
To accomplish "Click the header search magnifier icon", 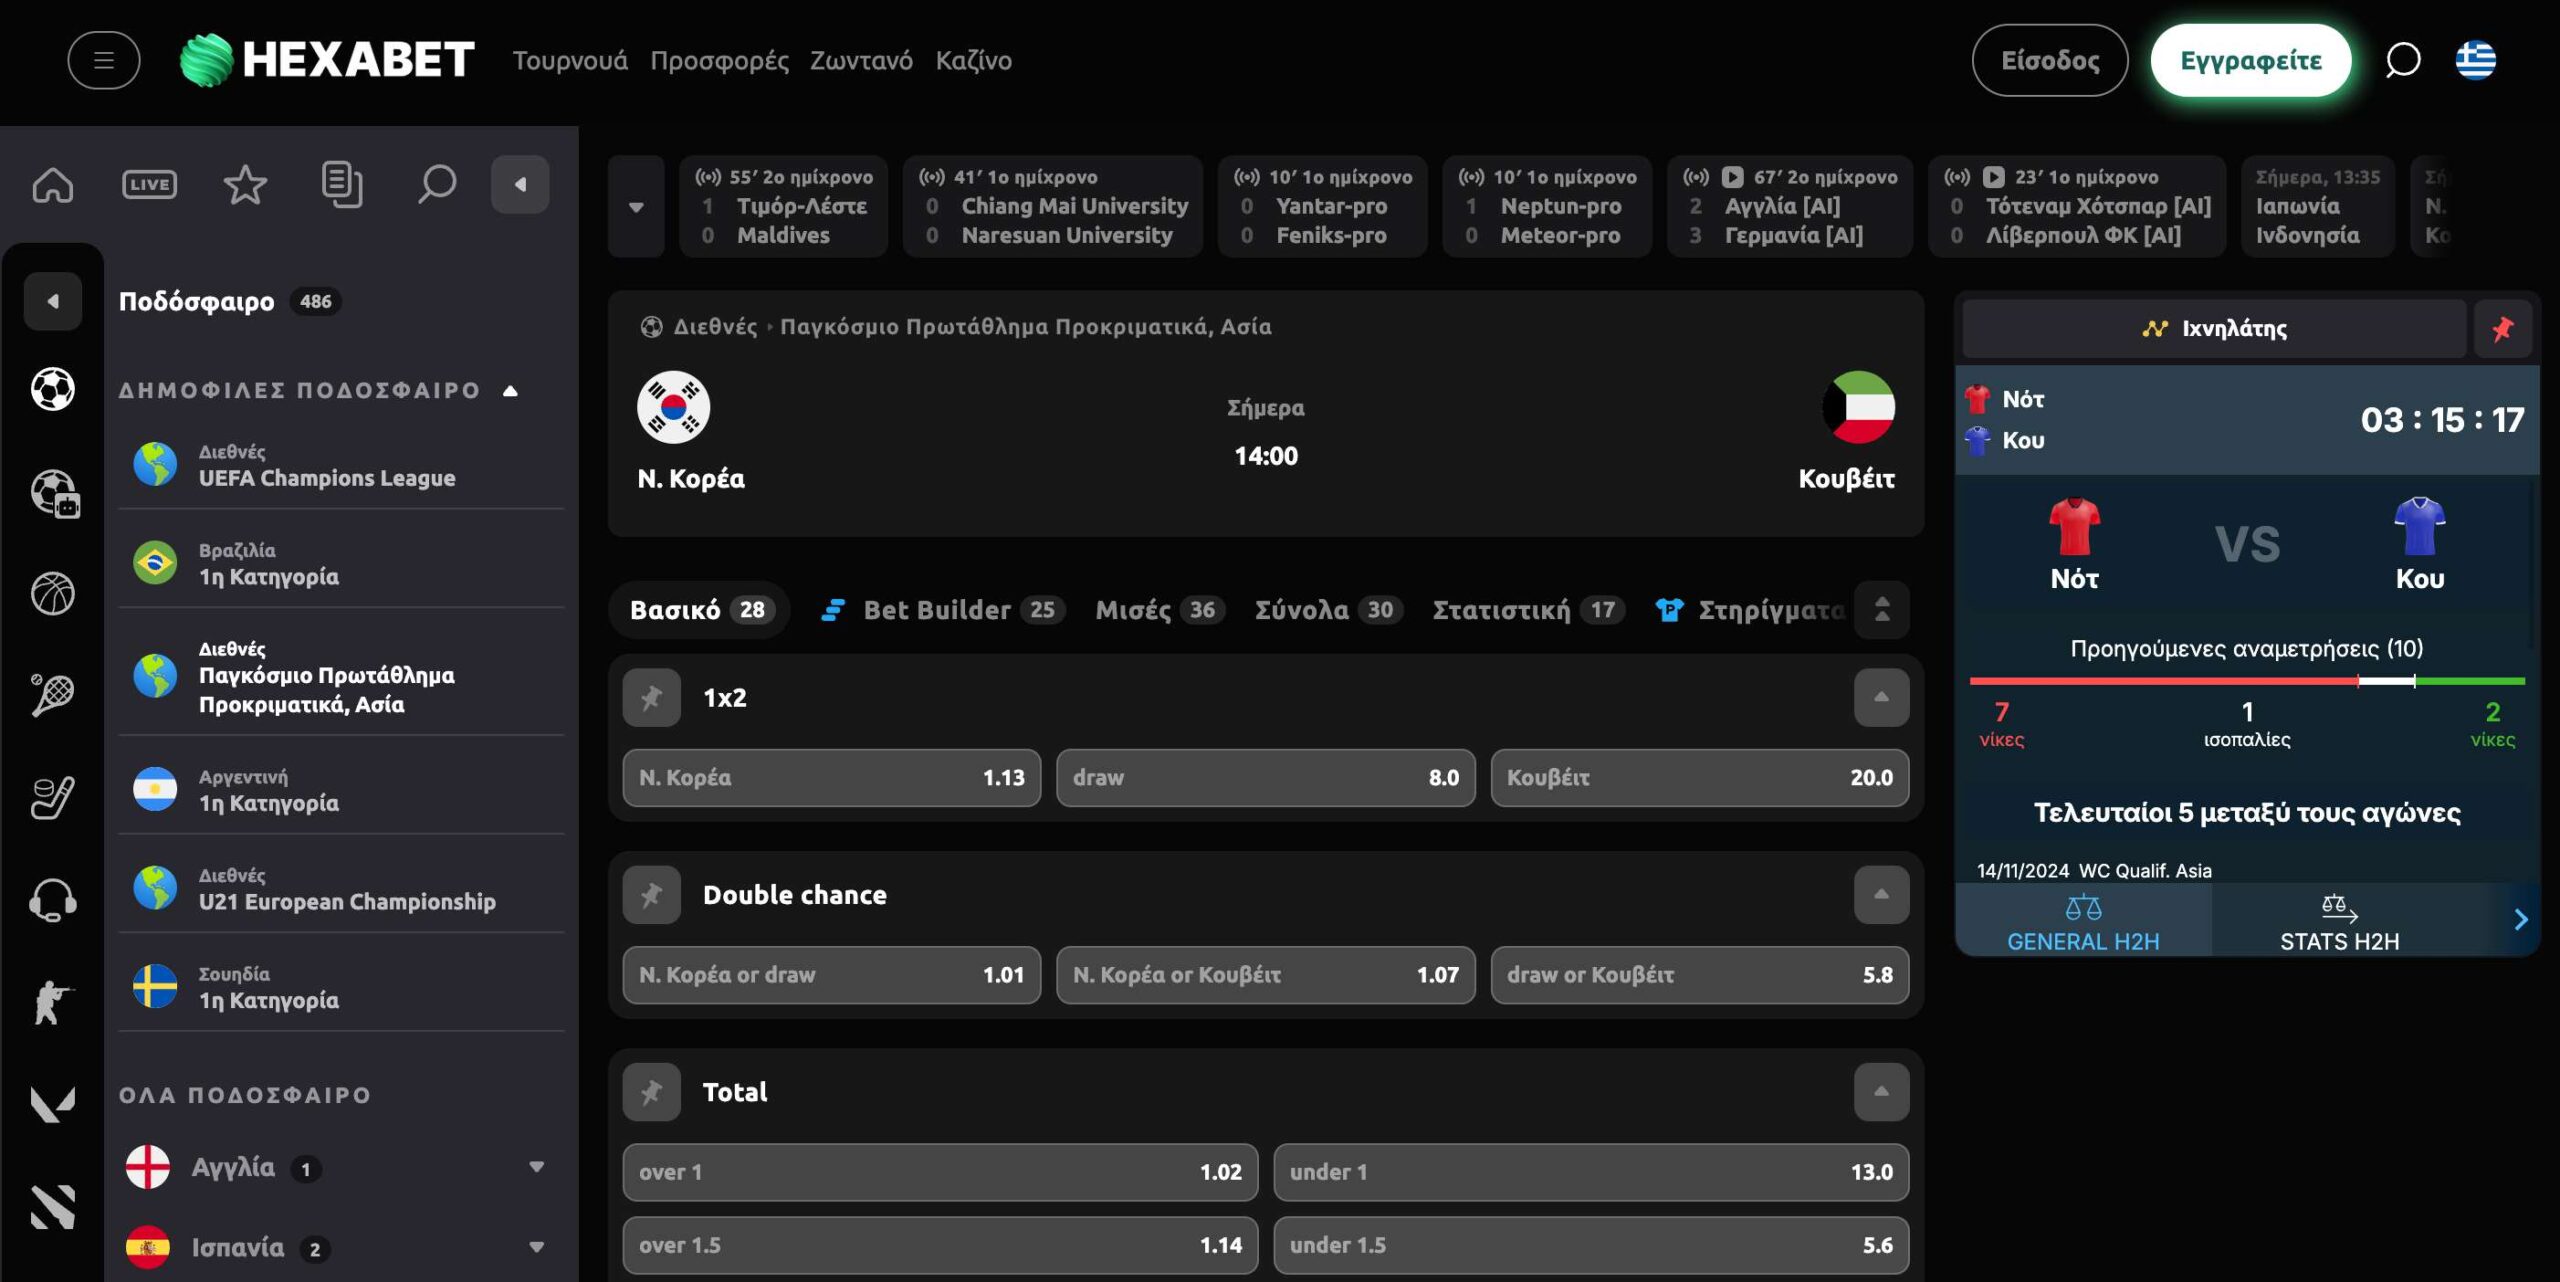I will click(2402, 60).
